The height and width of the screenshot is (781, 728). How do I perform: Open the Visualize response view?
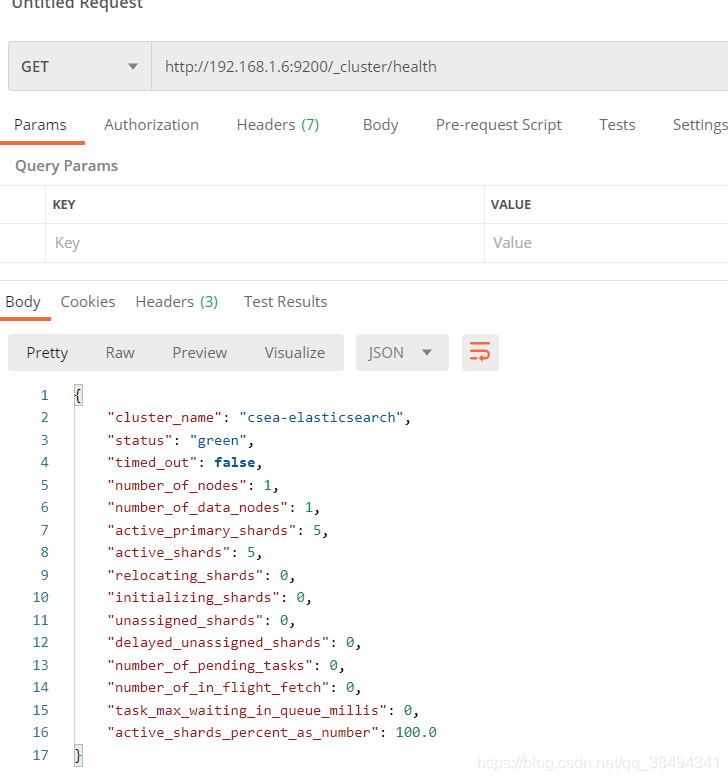coord(294,352)
